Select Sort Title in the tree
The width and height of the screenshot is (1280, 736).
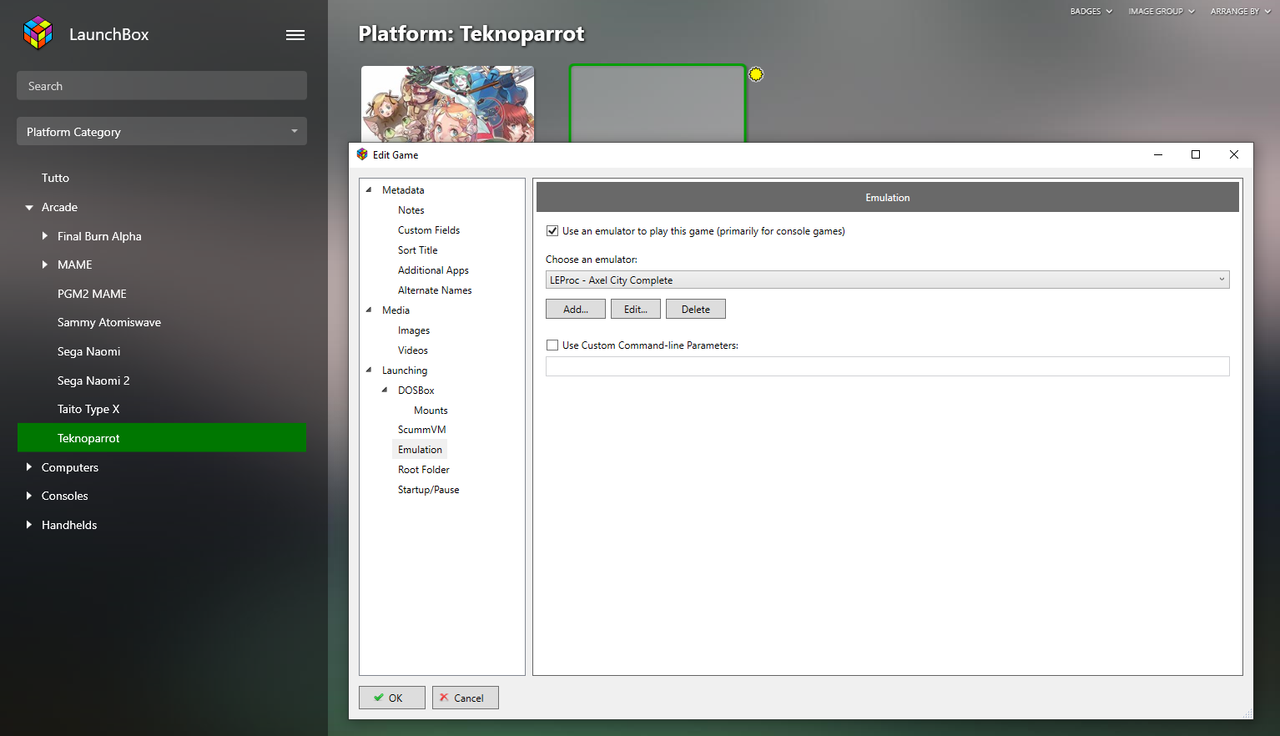pos(418,250)
